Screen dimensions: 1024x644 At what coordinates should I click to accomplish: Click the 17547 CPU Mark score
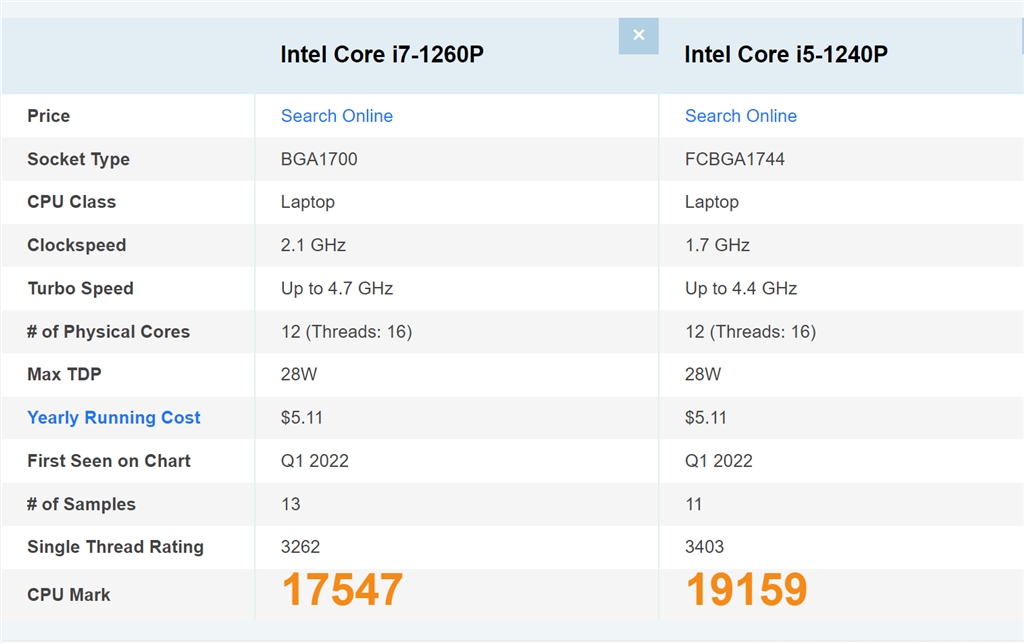pyautogui.click(x=342, y=590)
